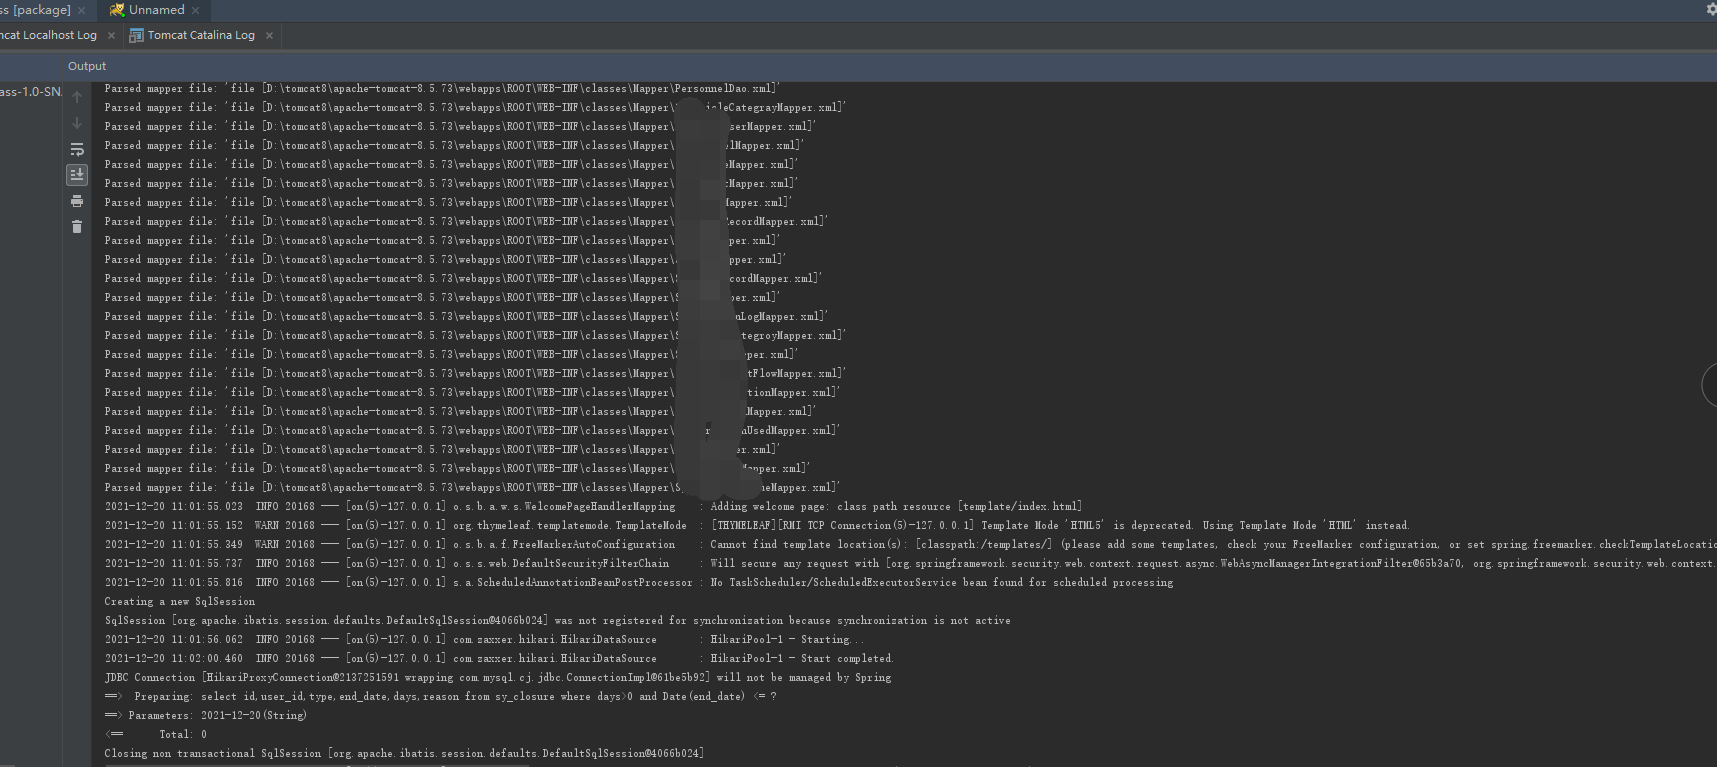
Task: Toggle scroll to end of output
Action: 77,175
